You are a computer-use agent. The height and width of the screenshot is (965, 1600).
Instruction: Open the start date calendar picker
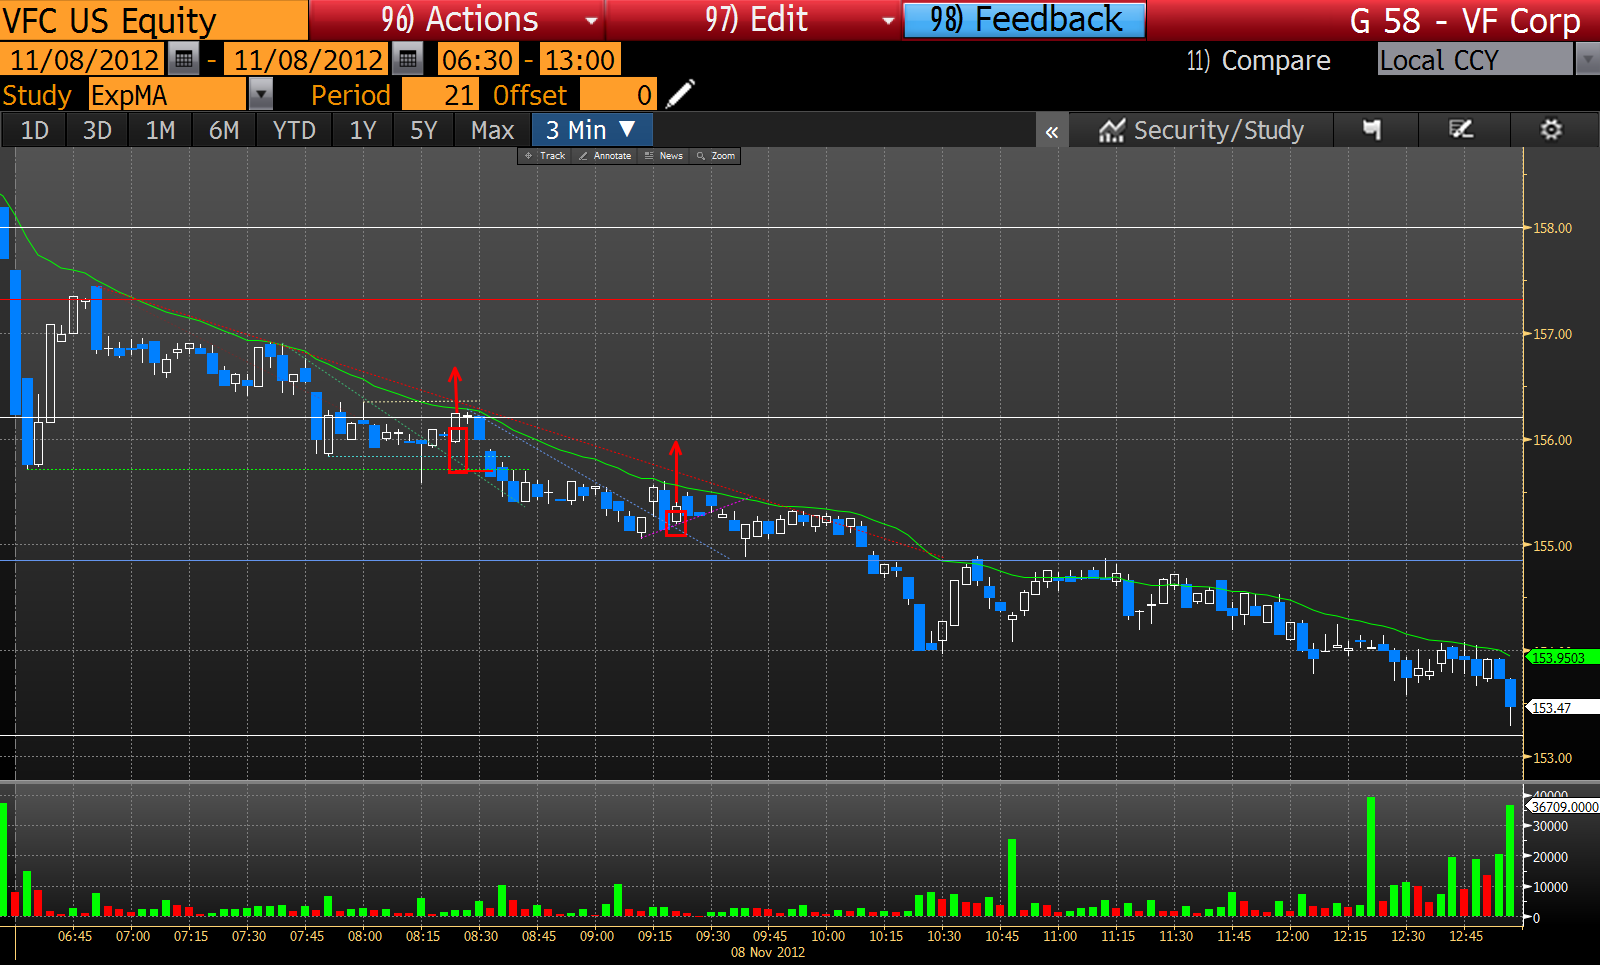pos(183,60)
